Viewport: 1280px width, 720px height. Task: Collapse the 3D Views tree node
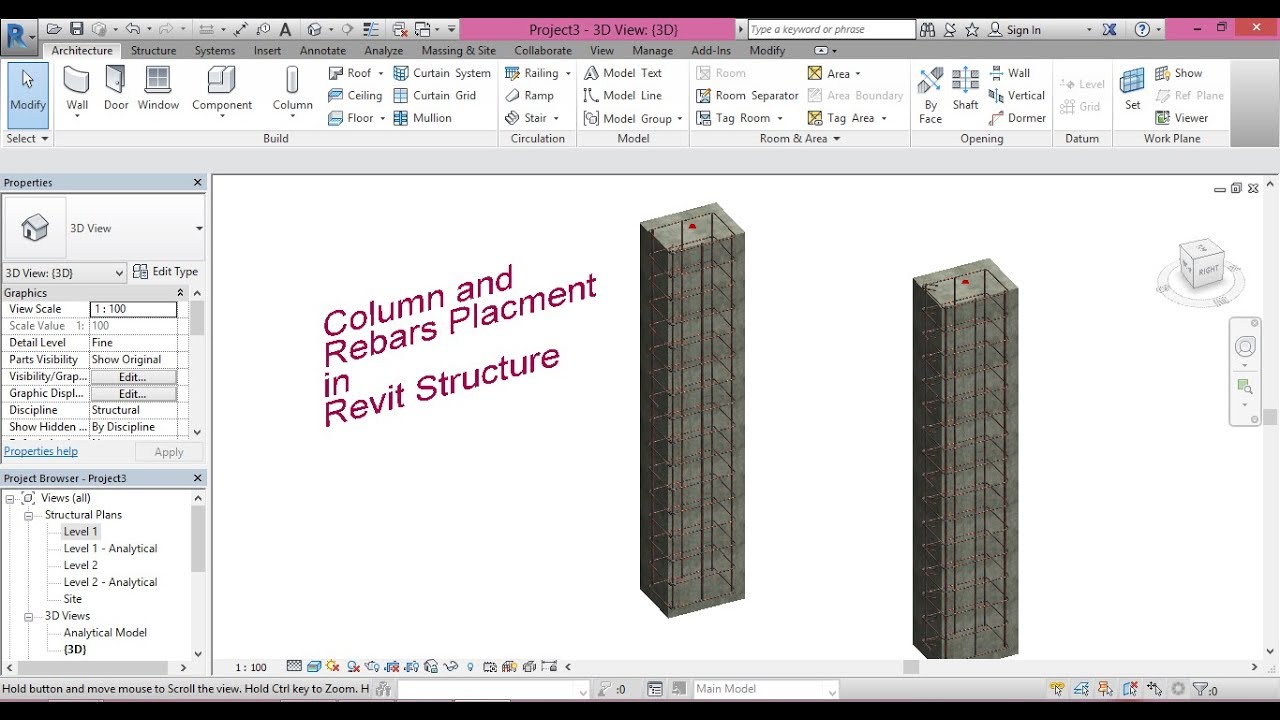pyautogui.click(x=29, y=617)
